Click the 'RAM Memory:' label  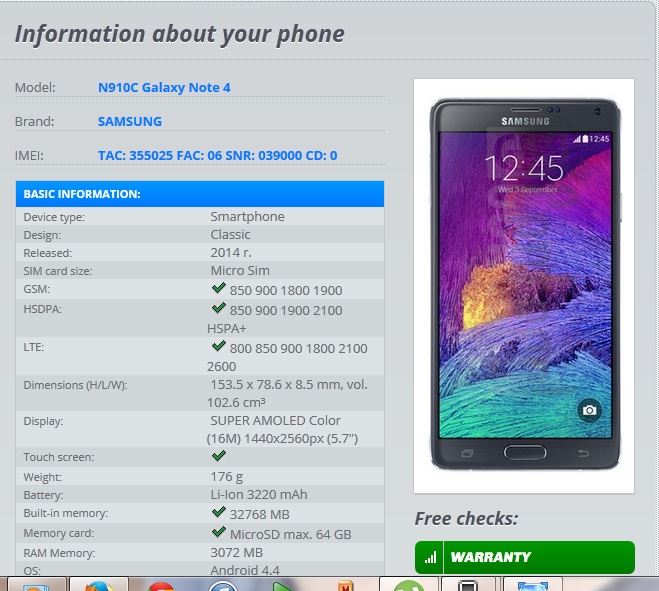[59, 553]
